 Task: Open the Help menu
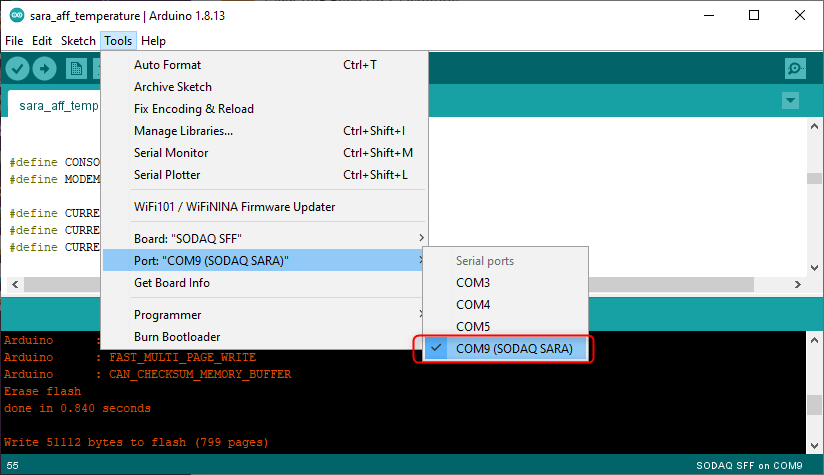tap(153, 40)
